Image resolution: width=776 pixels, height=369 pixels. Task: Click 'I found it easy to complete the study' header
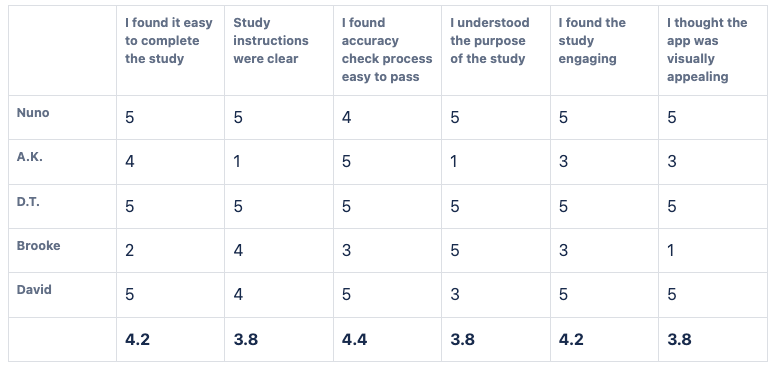(x=169, y=41)
